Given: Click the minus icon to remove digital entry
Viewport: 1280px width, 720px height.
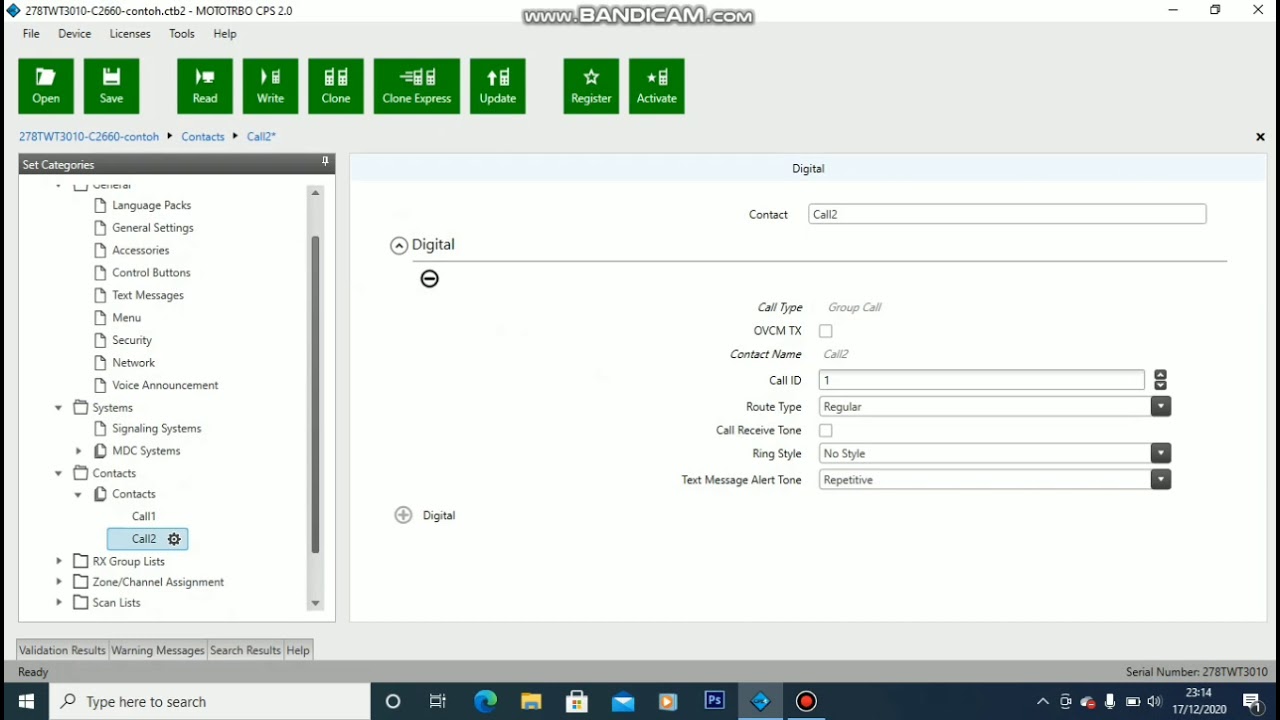Looking at the screenshot, I should 429,279.
